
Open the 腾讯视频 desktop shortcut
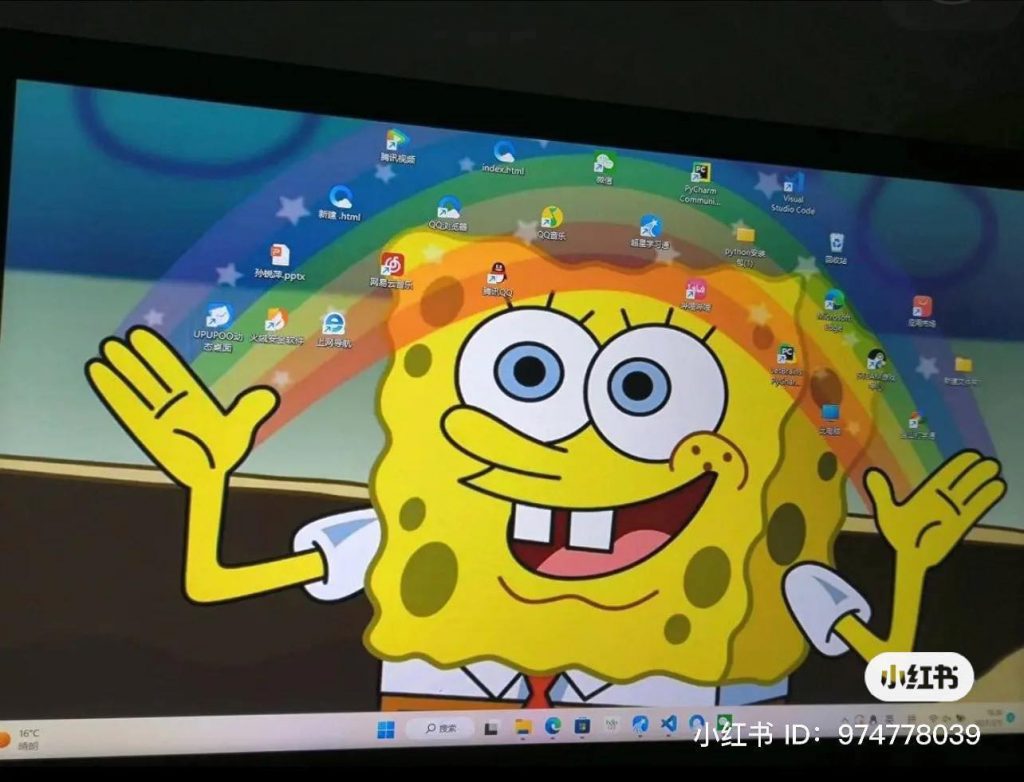pyautogui.click(x=397, y=141)
